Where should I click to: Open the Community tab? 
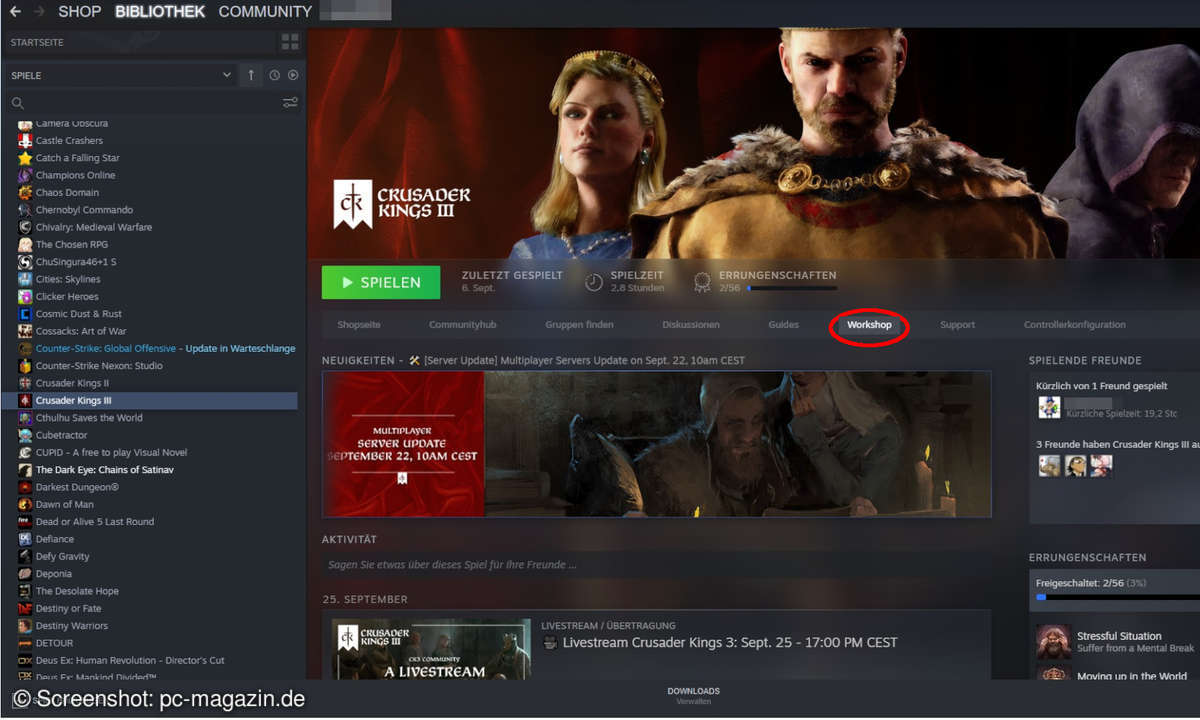(x=265, y=12)
